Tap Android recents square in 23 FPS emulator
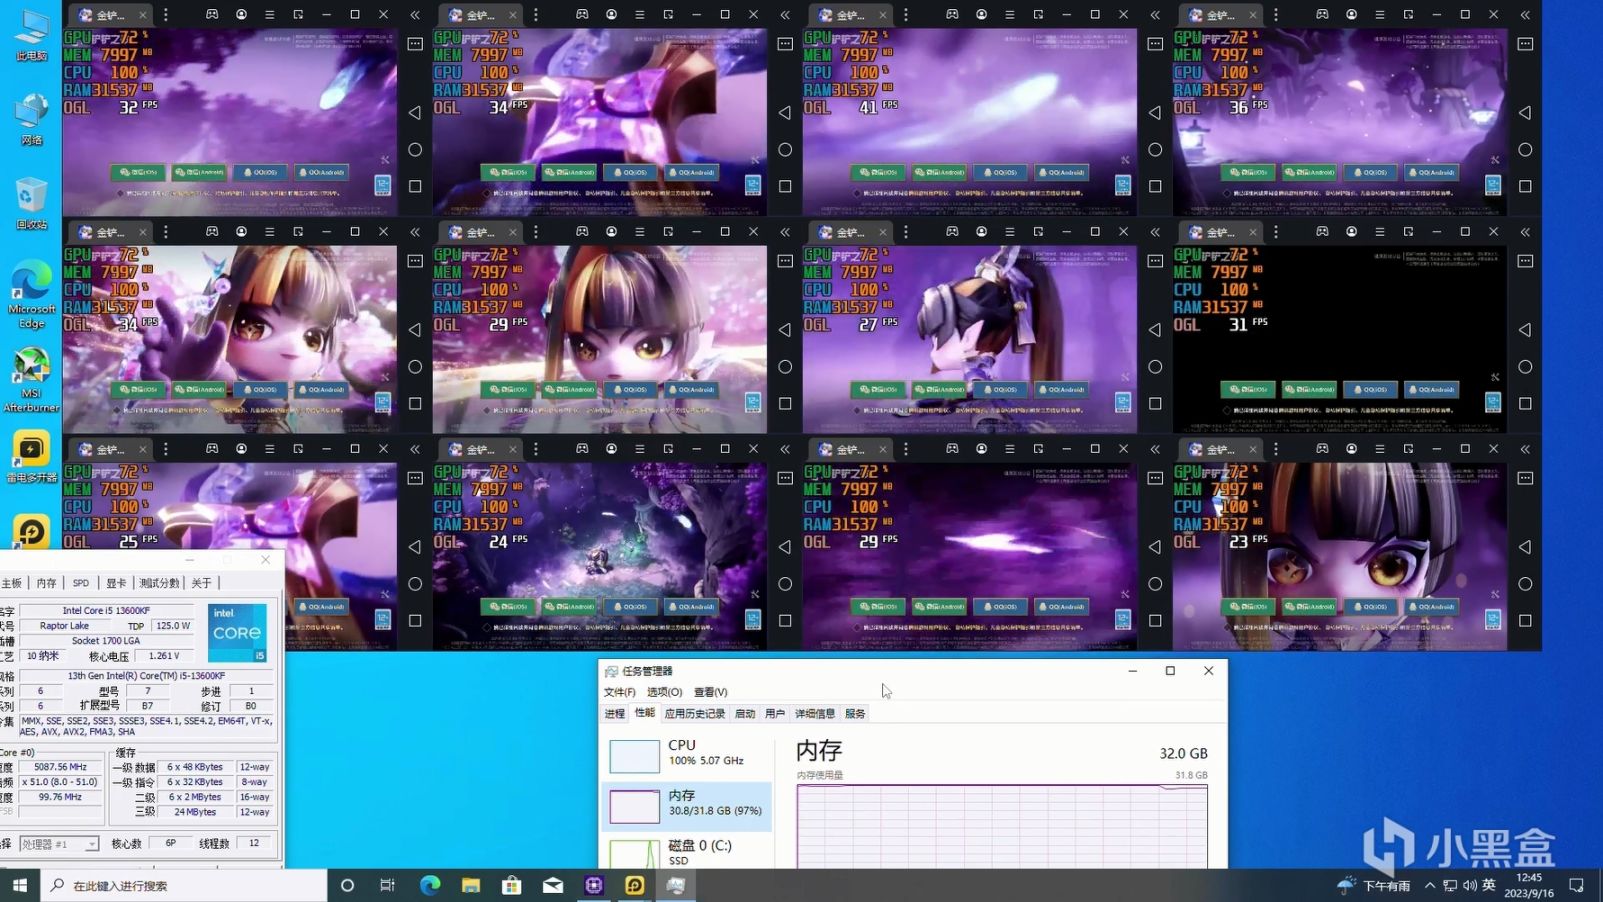Viewport: 1603px width, 902px height. [1525, 621]
